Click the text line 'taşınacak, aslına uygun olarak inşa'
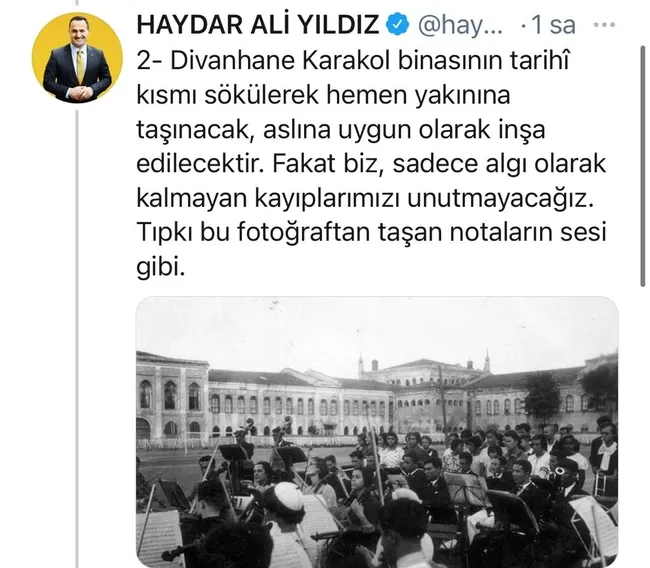Viewport: 650px width, 568px height. pyautogui.click(x=341, y=130)
